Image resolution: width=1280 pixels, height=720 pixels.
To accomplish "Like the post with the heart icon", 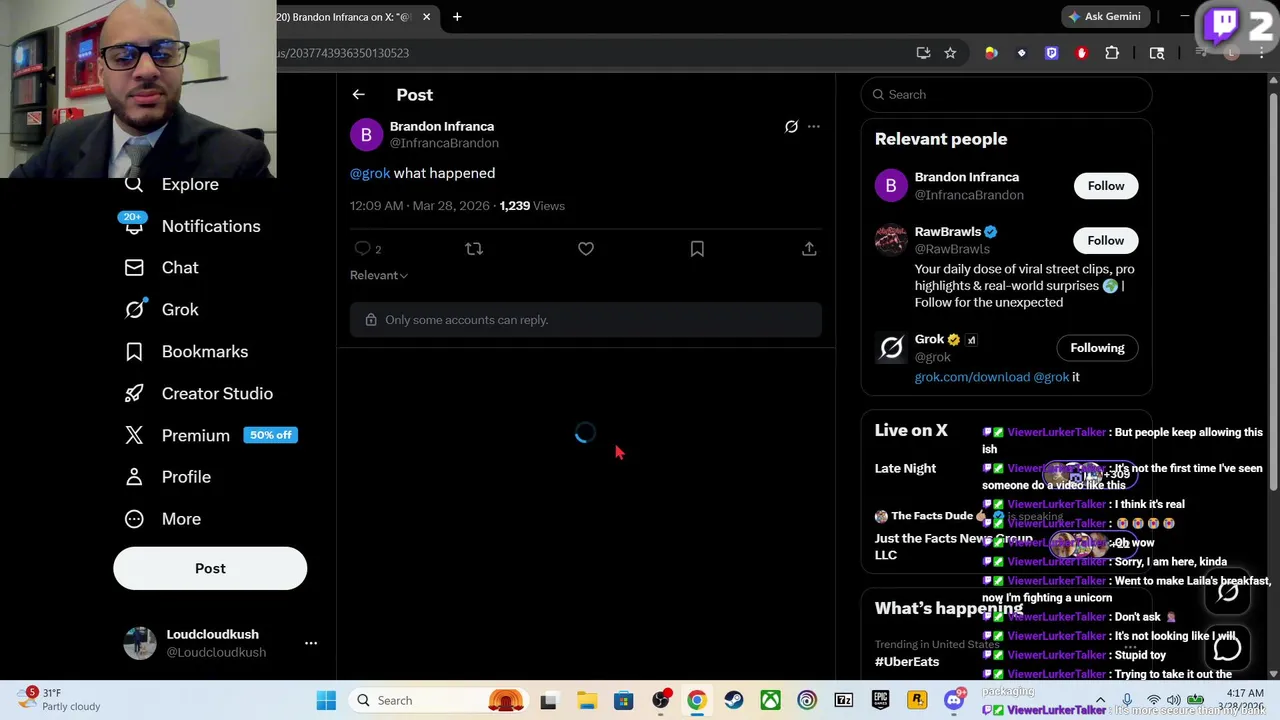I will [x=586, y=248].
